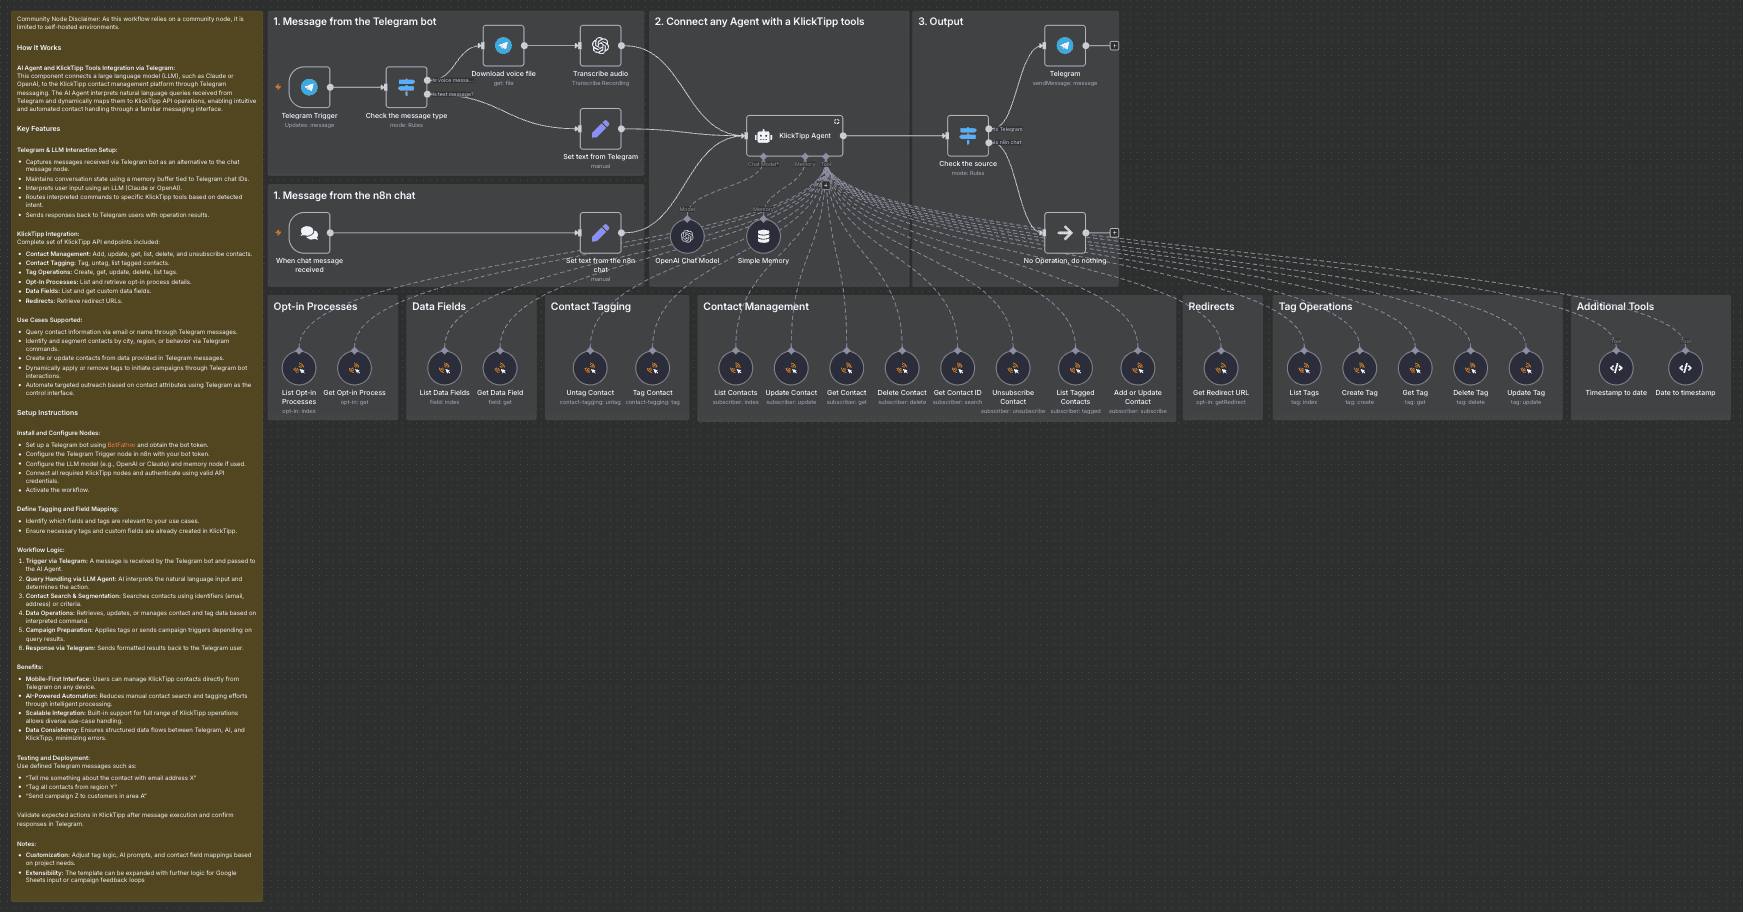The width and height of the screenshot is (1743, 912).
Task: Select the Update Tag node
Action: [1526, 368]
